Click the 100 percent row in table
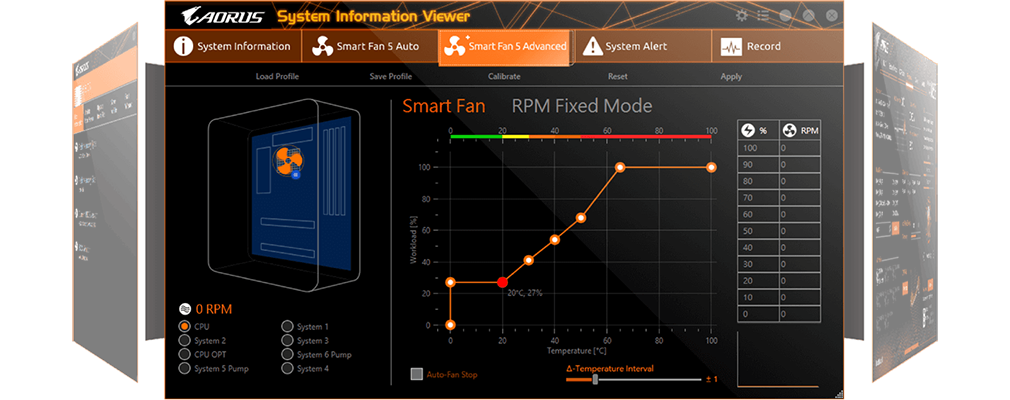The width and height of the screenshot is (1010, 400). click(779, 148)
